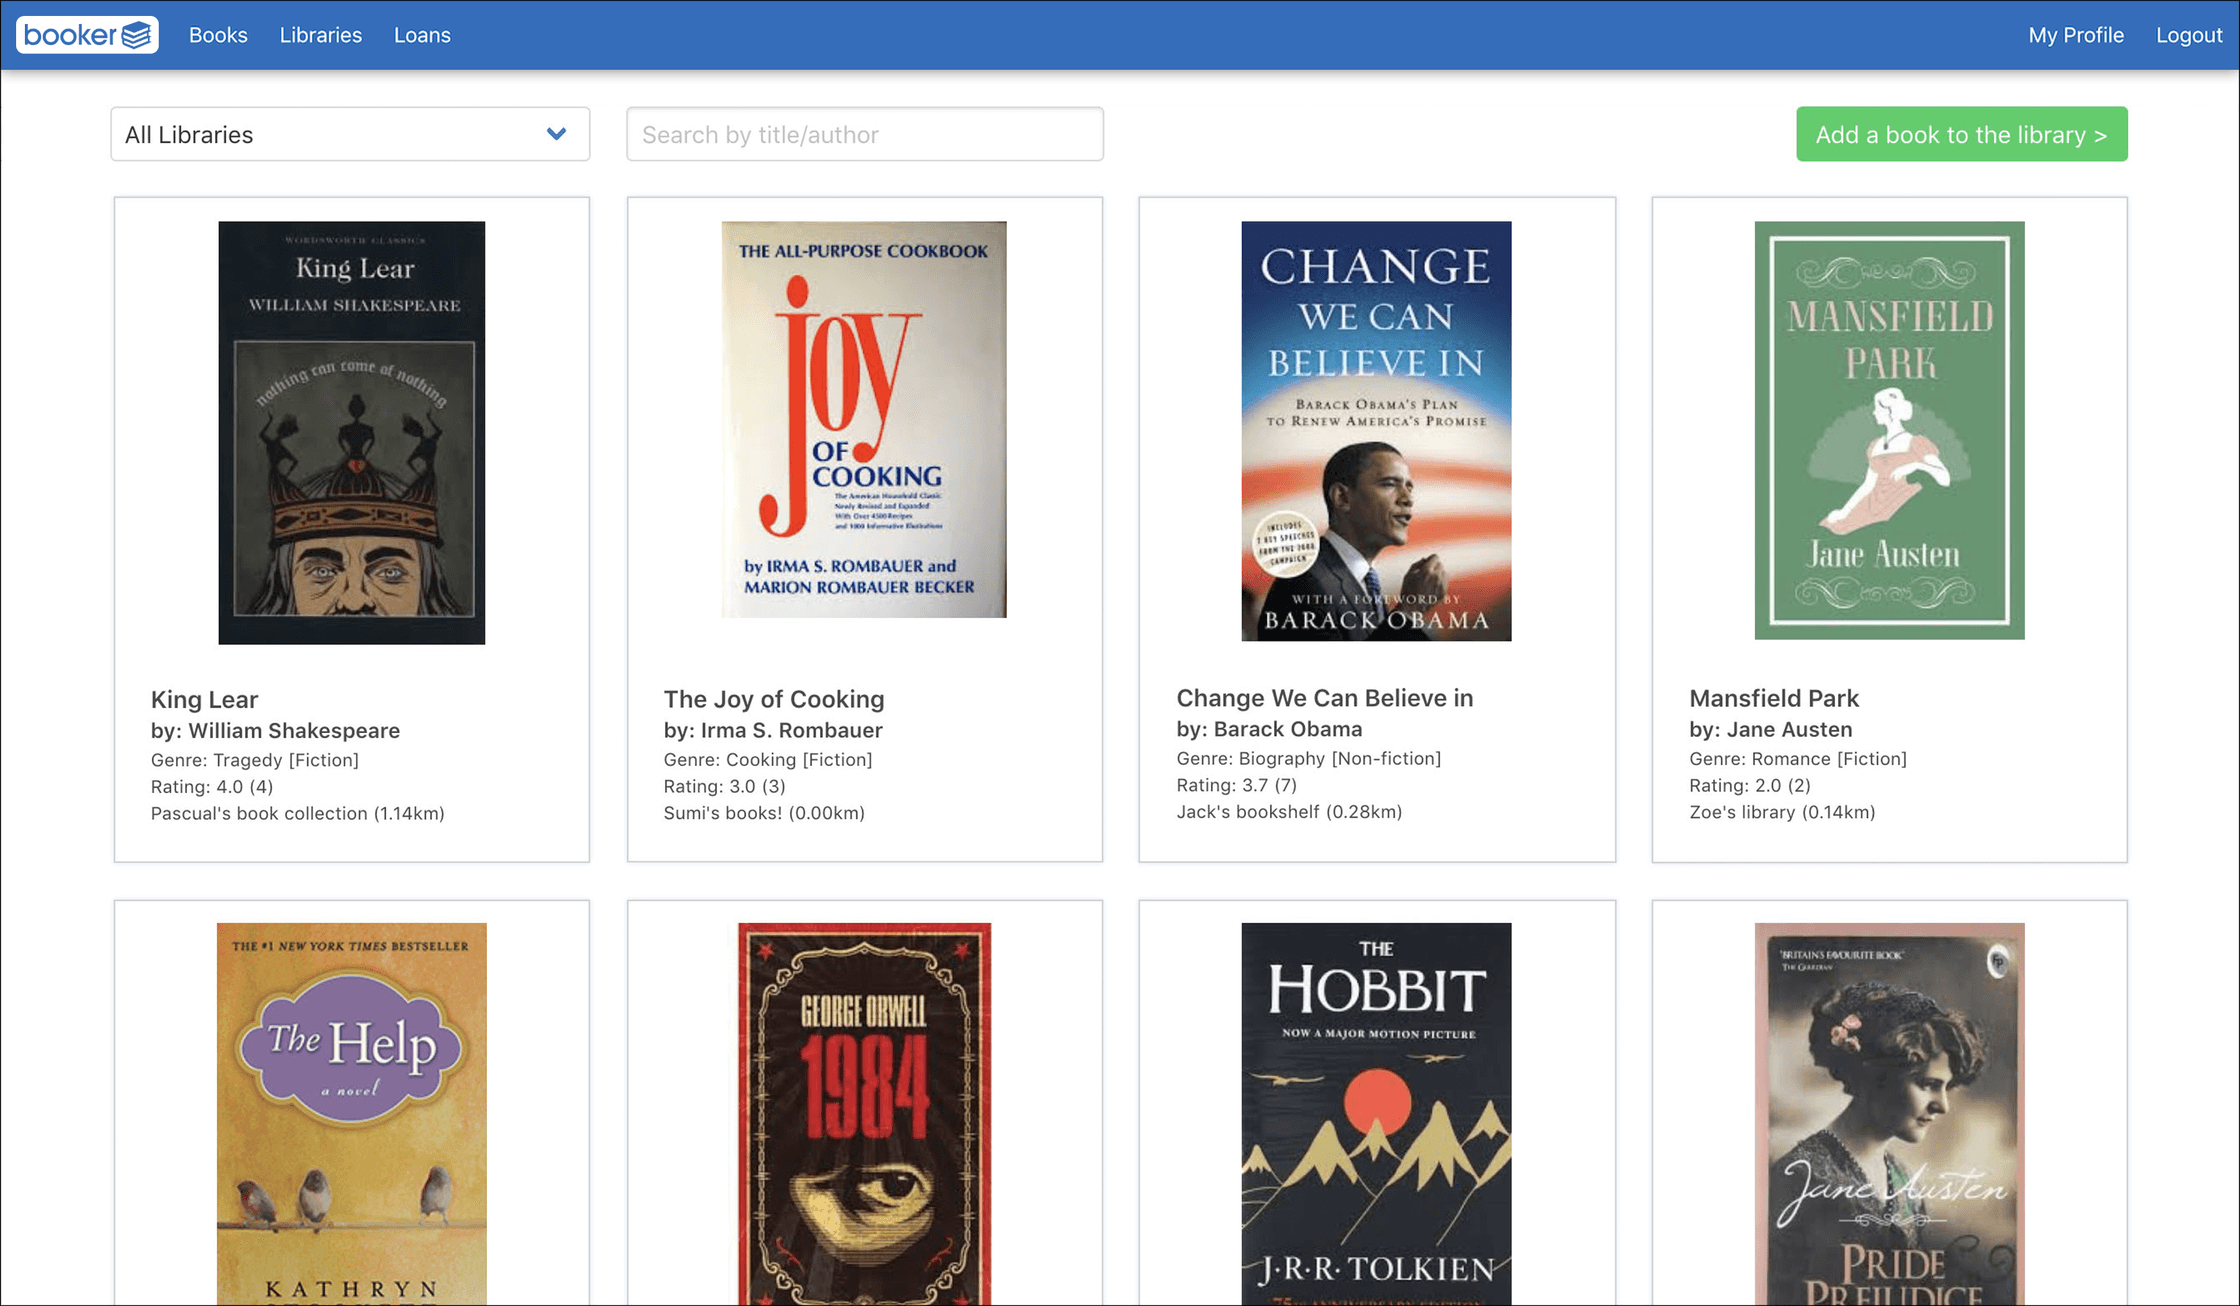
Task: Click Jack's bookshelf (0.28km) text
Action: (1290, 813)
